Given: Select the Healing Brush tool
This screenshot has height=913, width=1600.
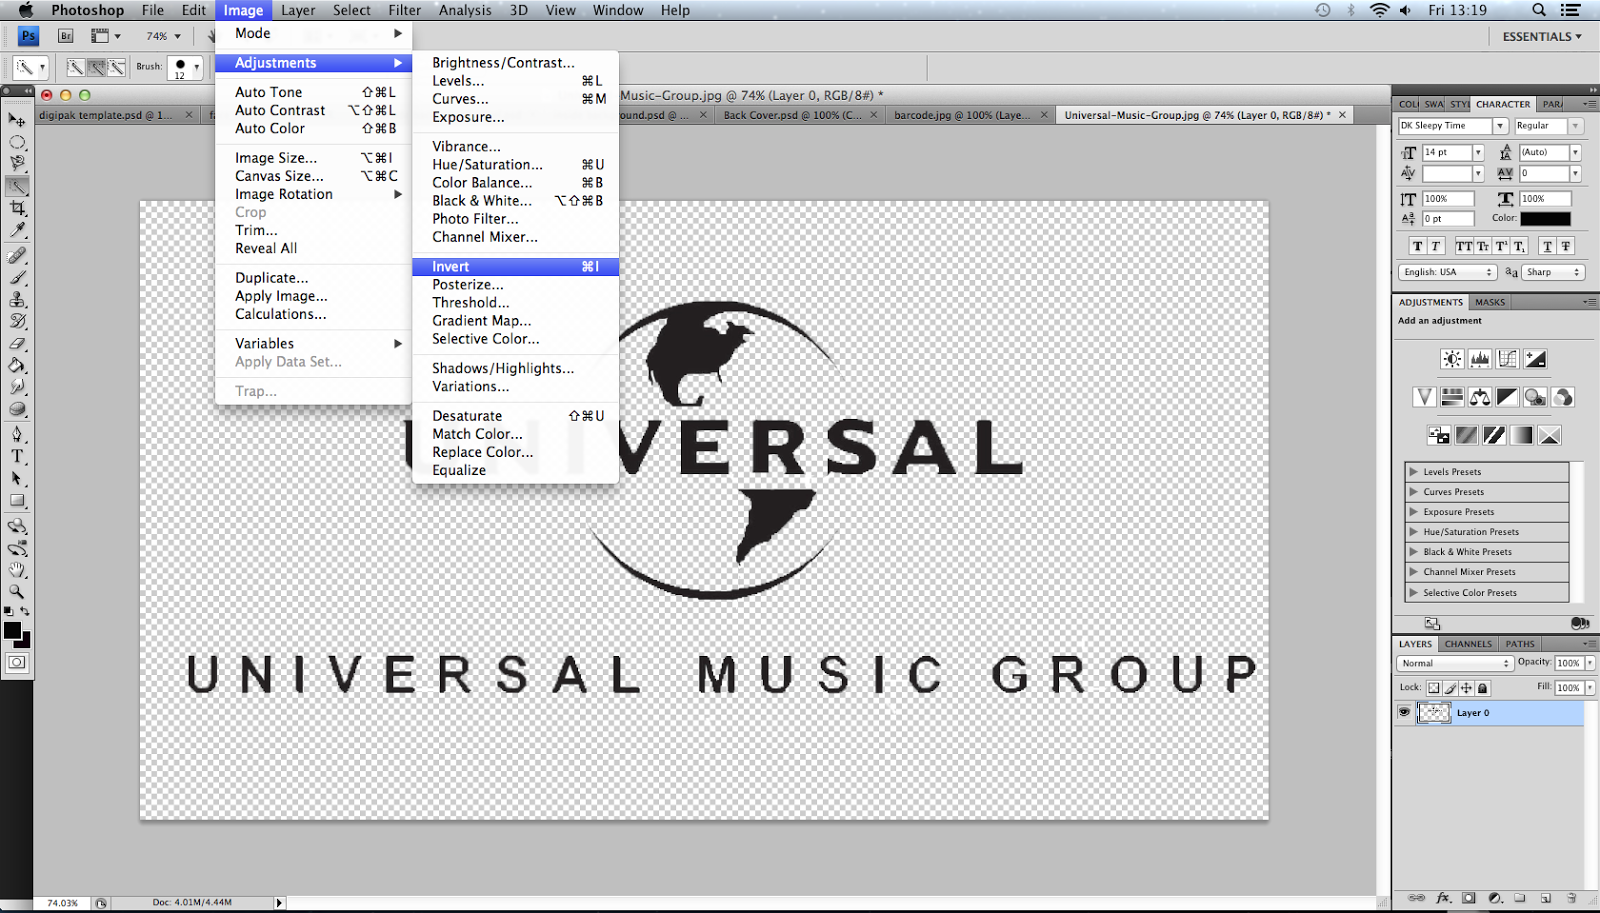Looking at the screenshot, I should coord(17,255).
